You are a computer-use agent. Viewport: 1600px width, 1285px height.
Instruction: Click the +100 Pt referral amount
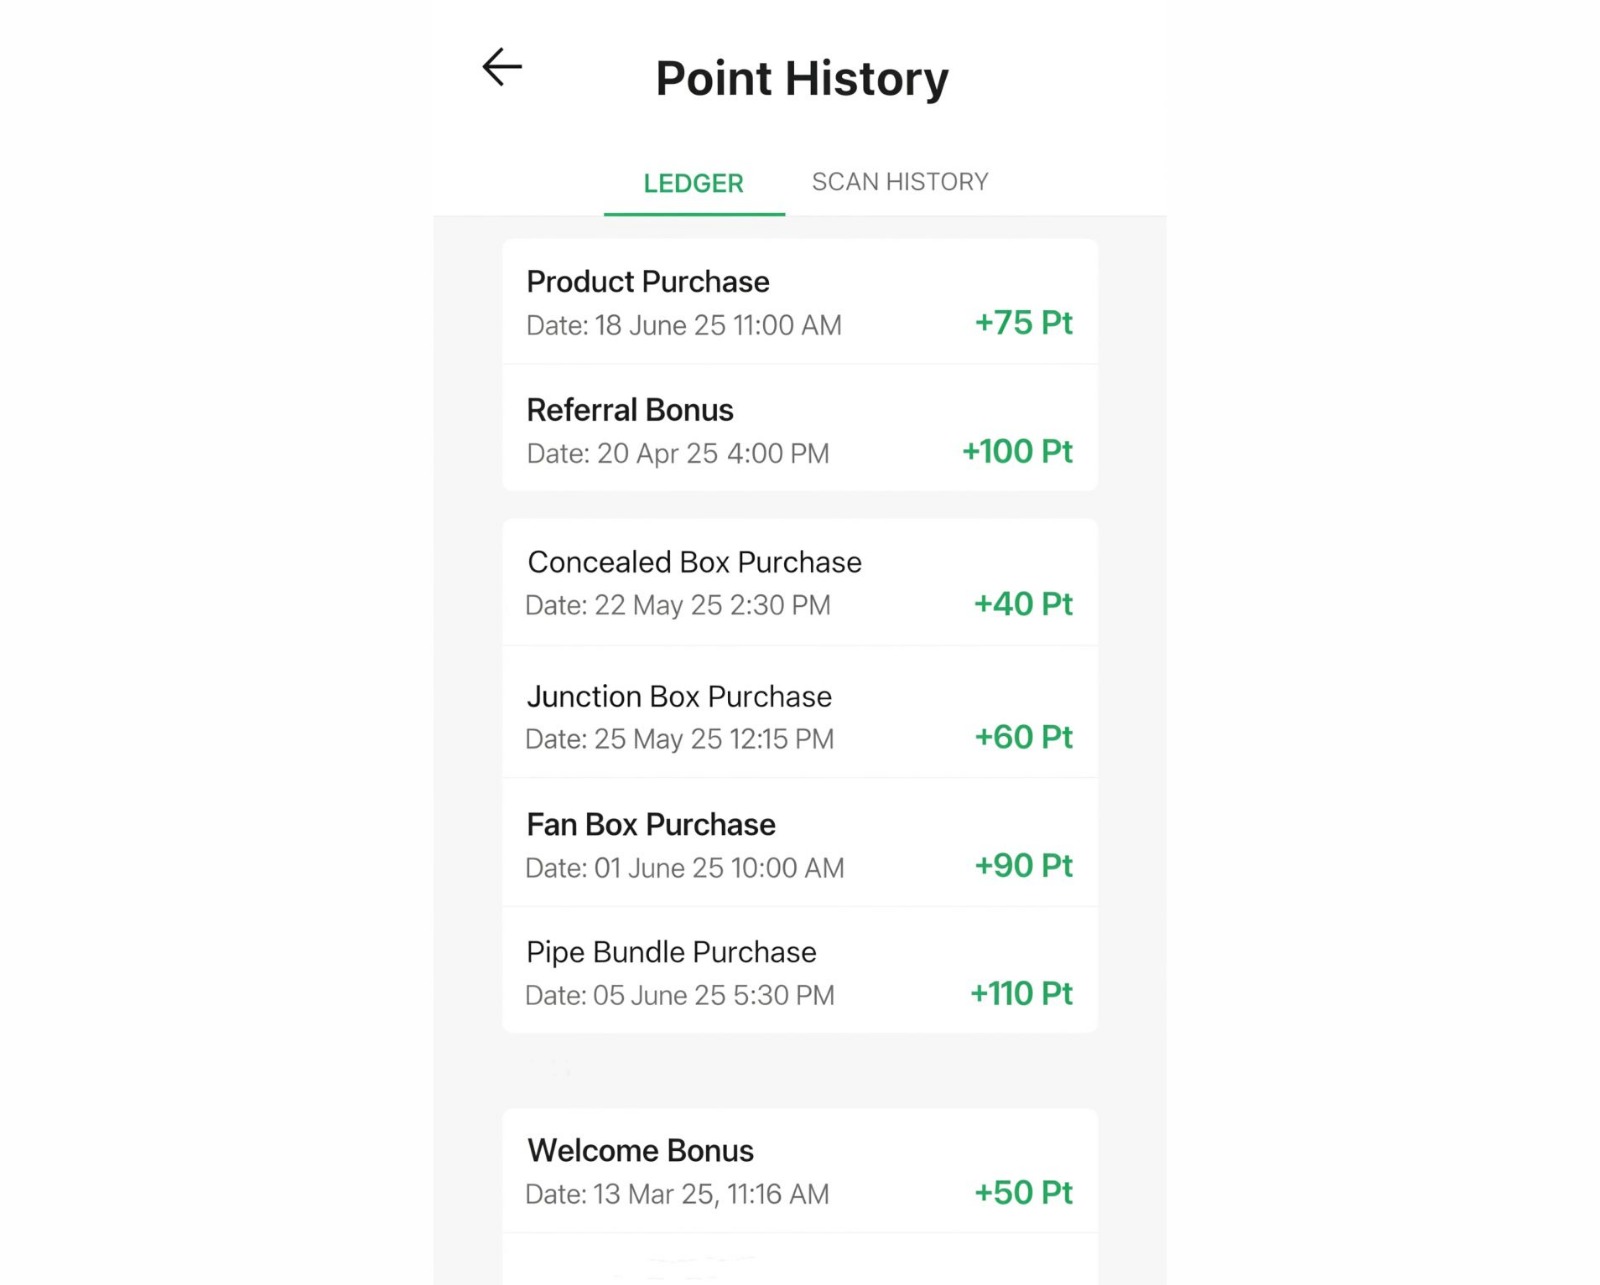(x=1017, y=451)
